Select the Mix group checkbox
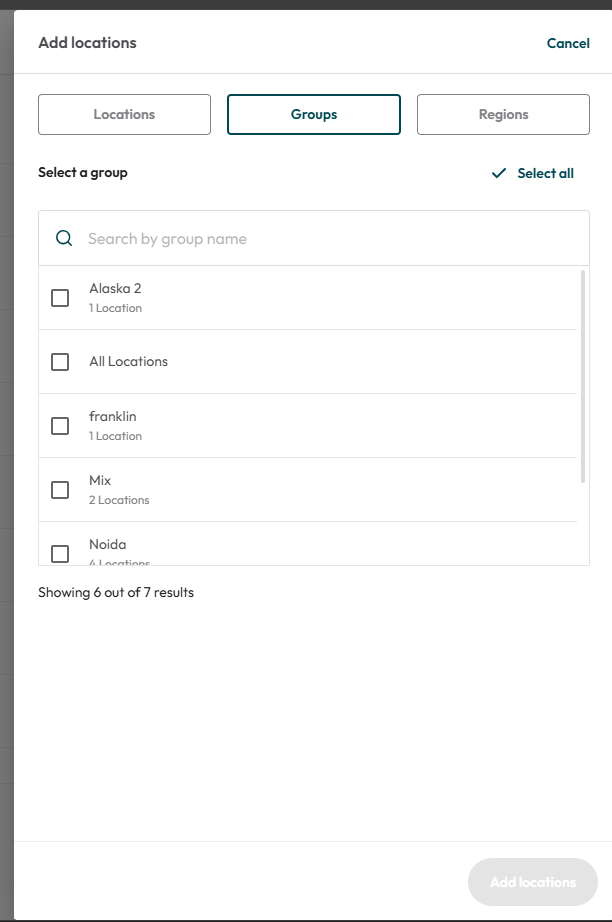The width and height of the screenshot is (612, 922). click(60, 490)
